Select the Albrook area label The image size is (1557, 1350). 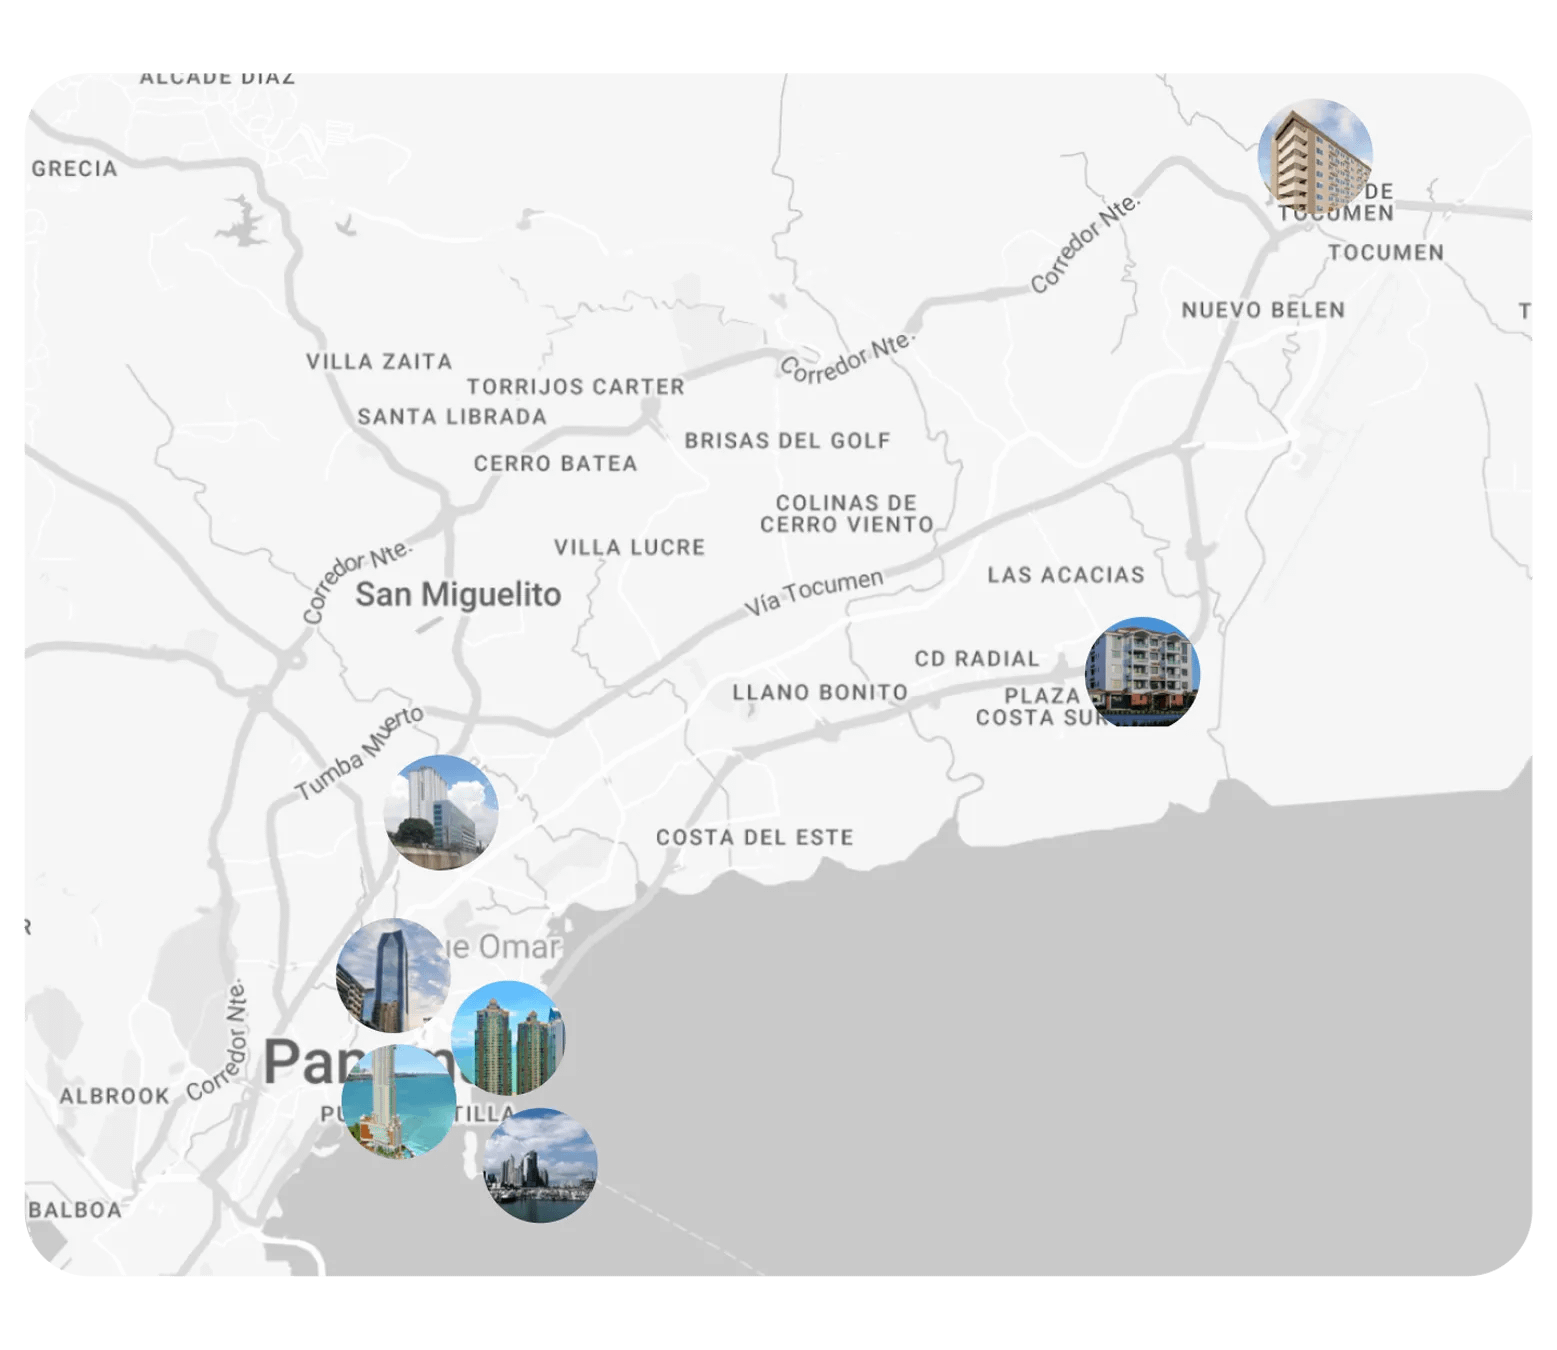tap(114, 1096)
